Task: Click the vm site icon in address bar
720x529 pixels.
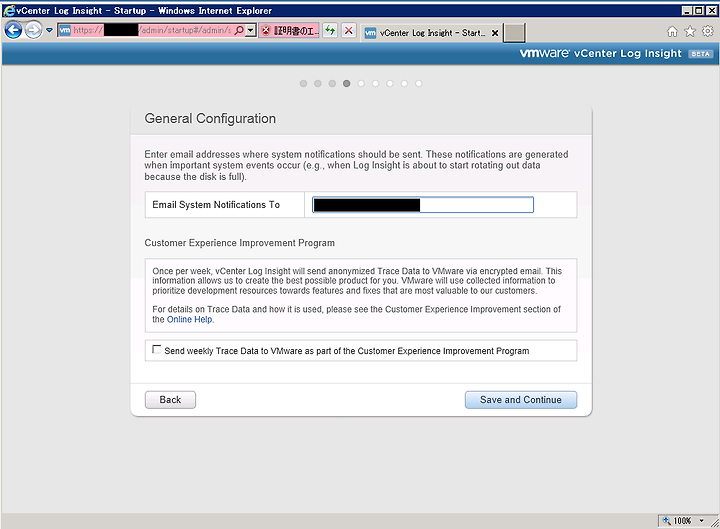Action: (x=65, y=30)
